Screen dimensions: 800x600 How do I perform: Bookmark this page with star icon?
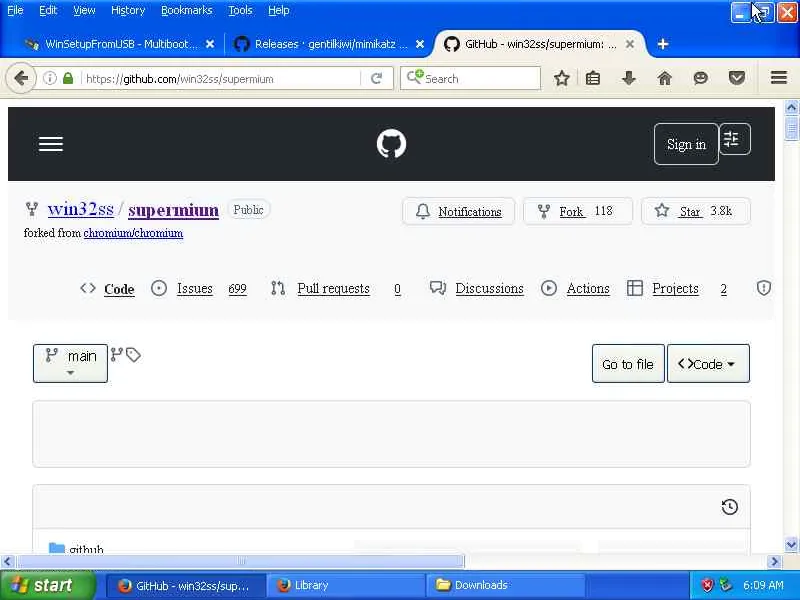coord(562,78)
